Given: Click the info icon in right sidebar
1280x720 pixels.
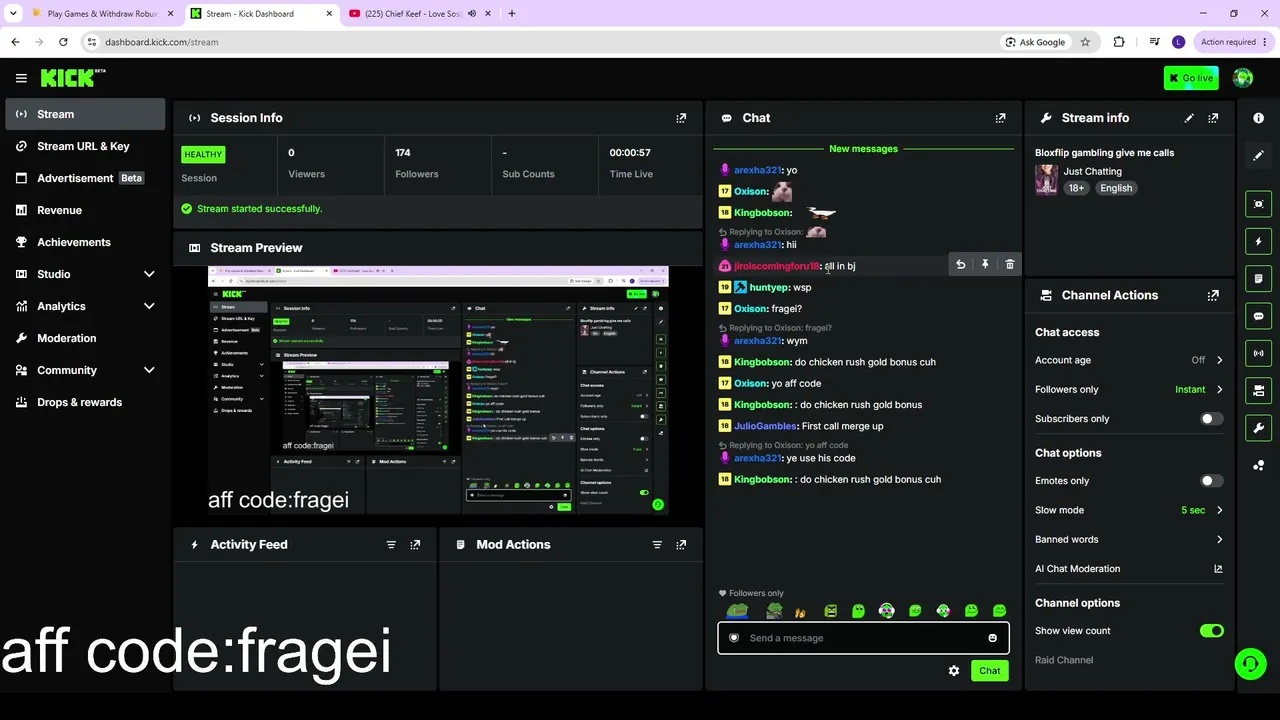Looking at the screenshot, I should 1258,118.
